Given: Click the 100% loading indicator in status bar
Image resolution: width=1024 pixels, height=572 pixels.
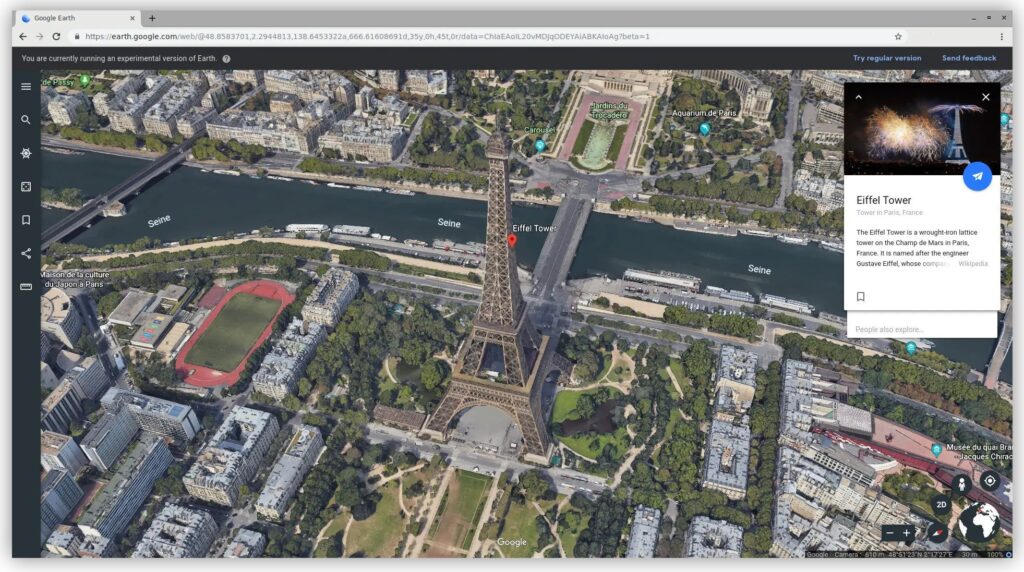Looking at the screenshot, I should click(995, 554).
